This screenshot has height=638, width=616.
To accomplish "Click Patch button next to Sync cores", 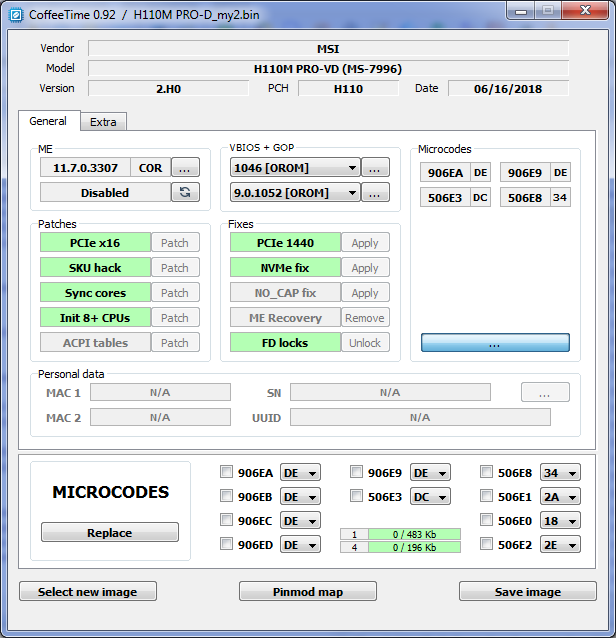I will [175, 293].
